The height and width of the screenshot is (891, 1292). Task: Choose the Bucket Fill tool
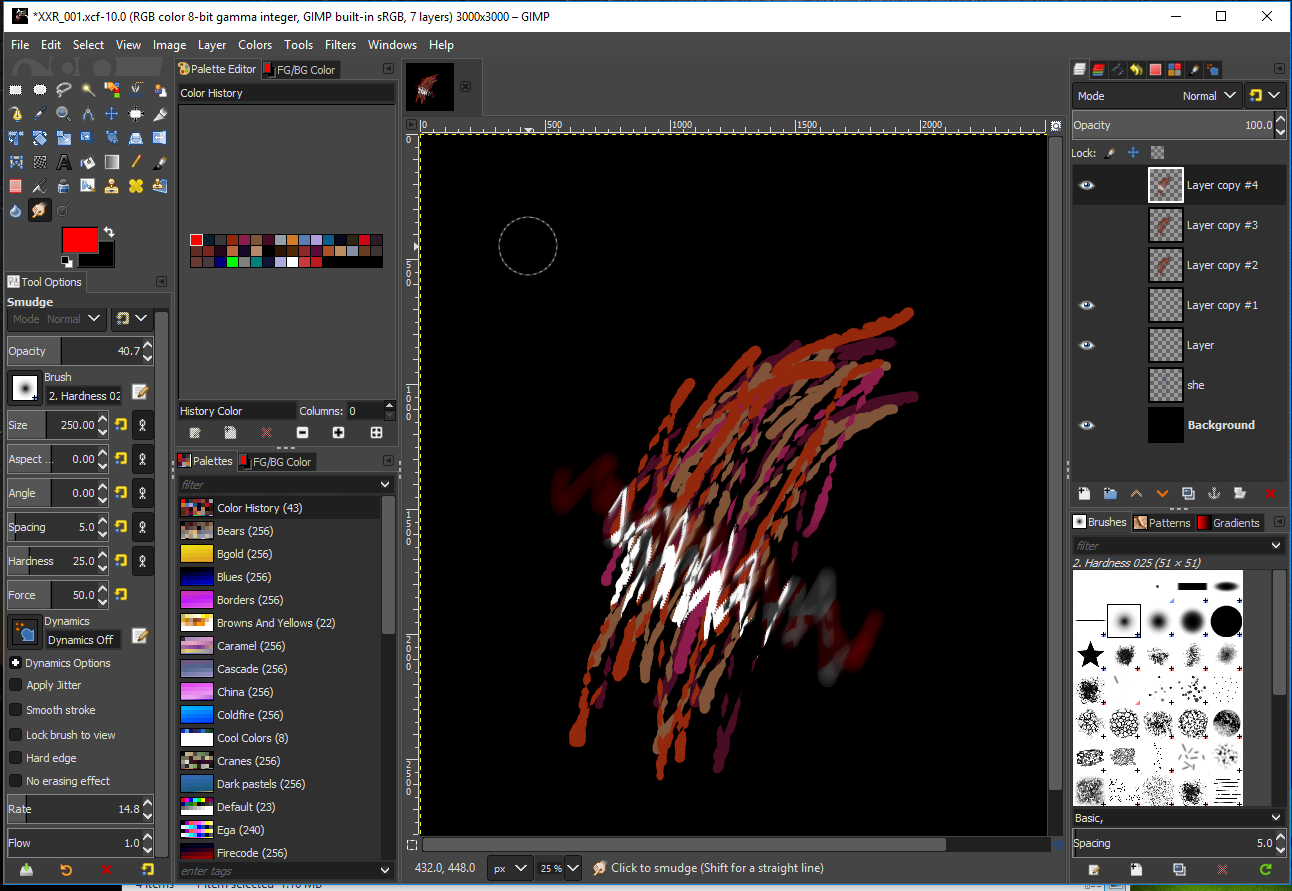coord(88,162)
